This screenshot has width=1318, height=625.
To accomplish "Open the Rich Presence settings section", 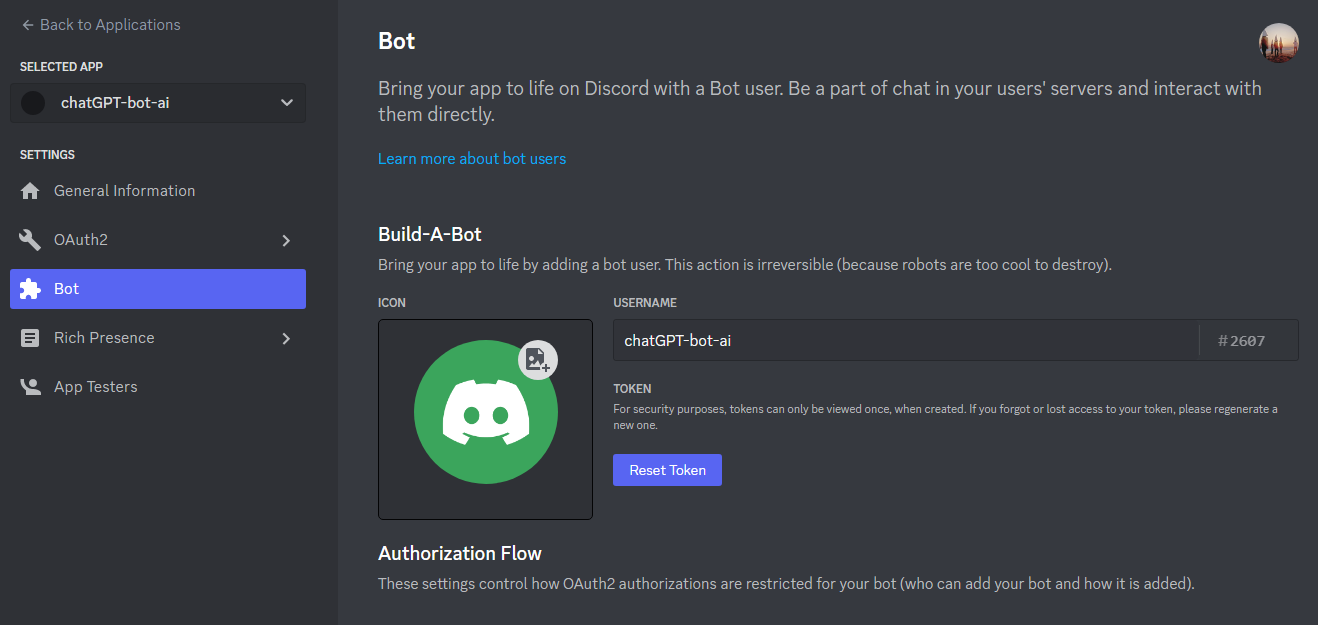I will pos(158,338).
